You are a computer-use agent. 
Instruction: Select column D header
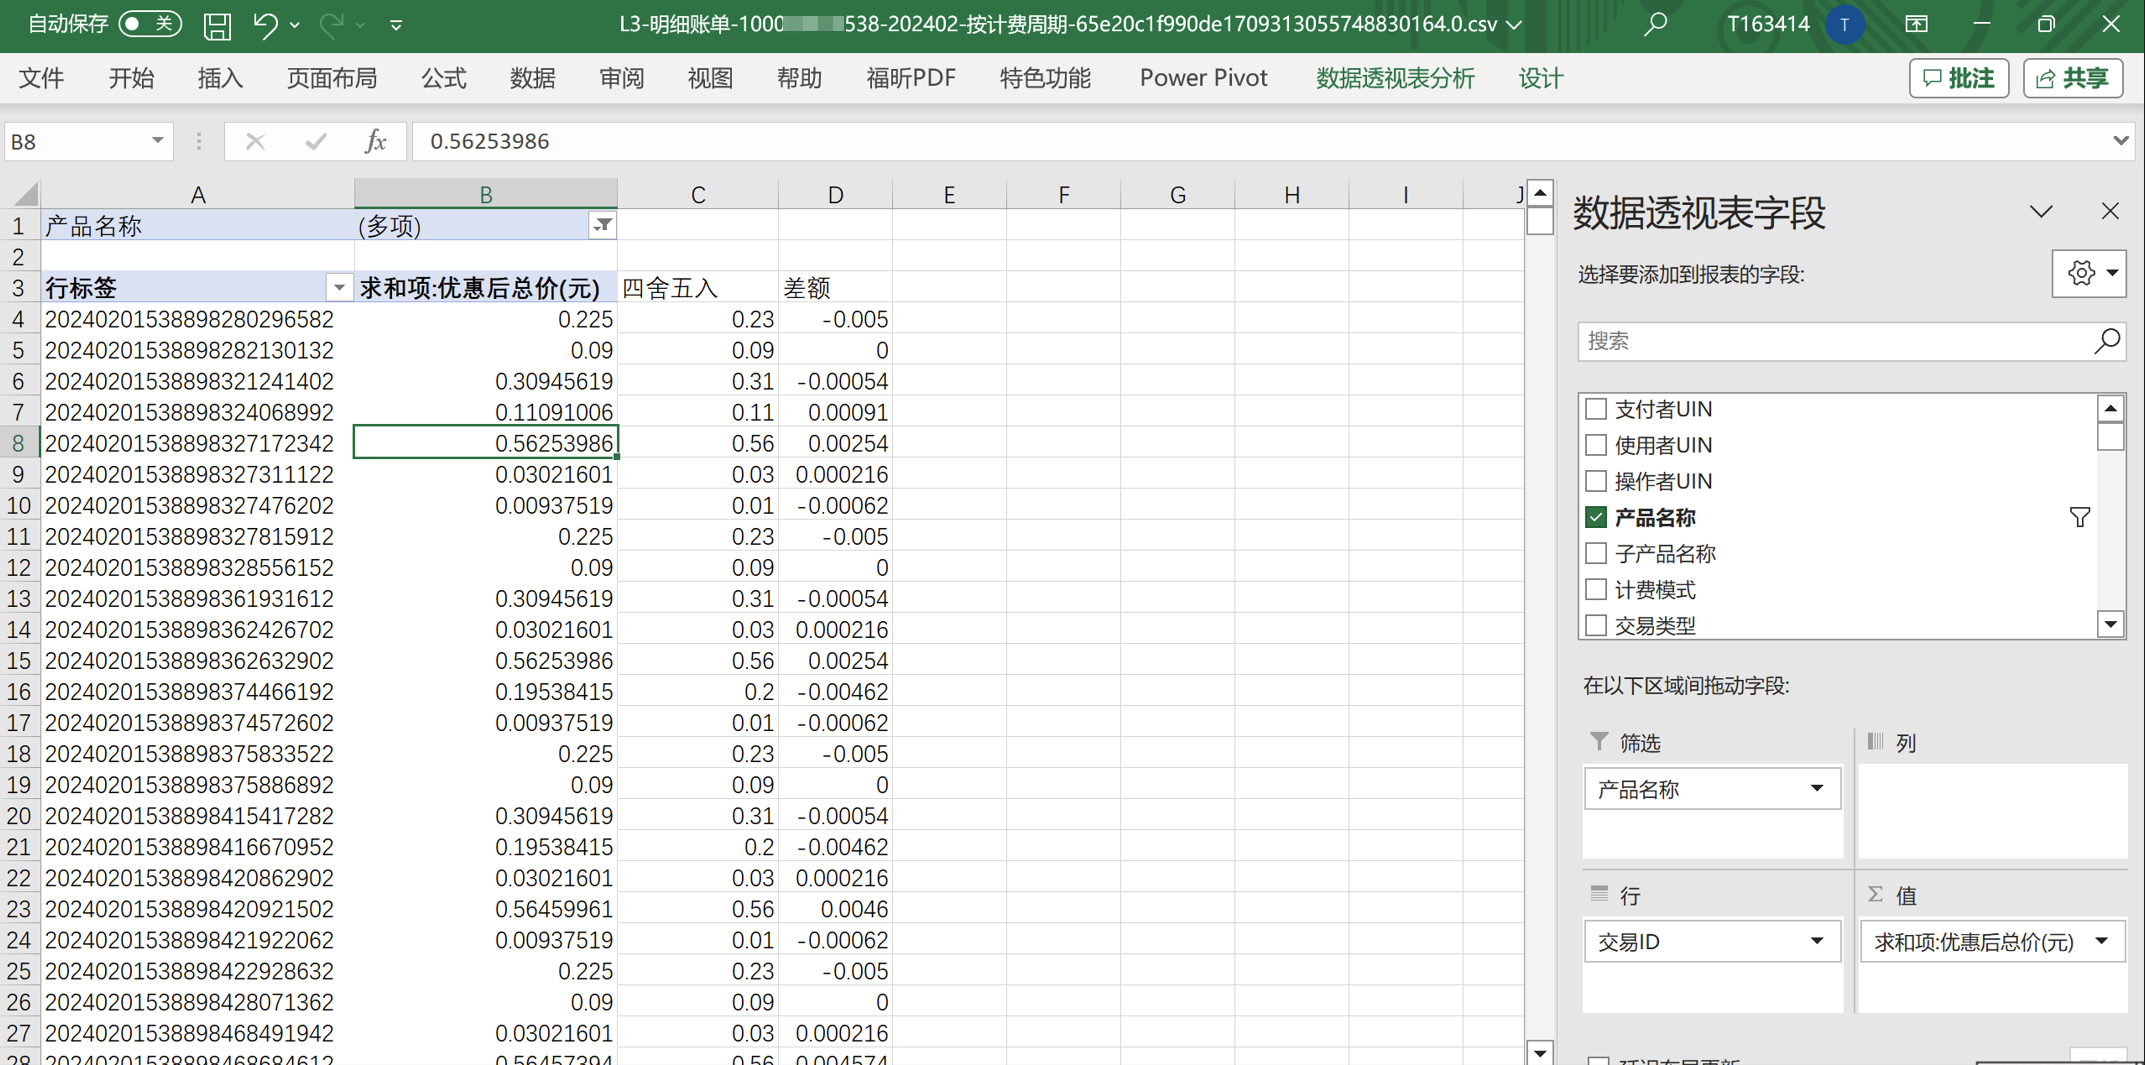pos(835,194)
